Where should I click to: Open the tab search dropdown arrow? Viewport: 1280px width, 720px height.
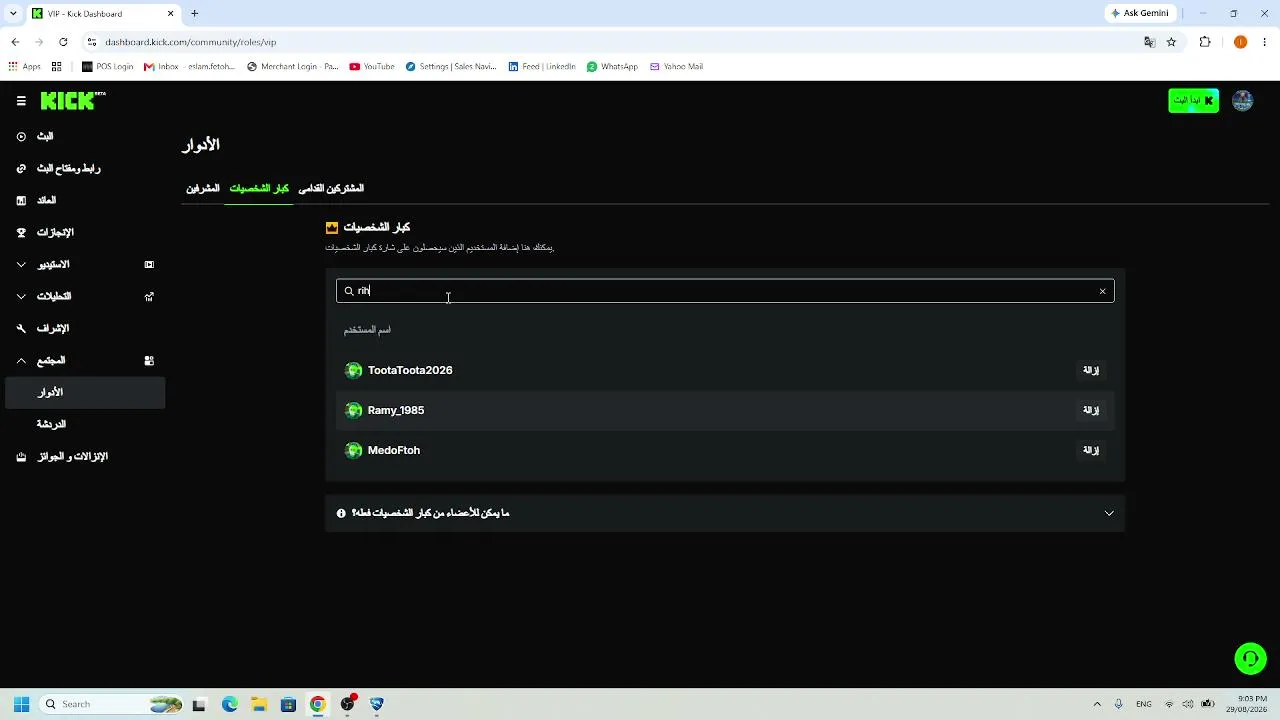click(13, 13)
